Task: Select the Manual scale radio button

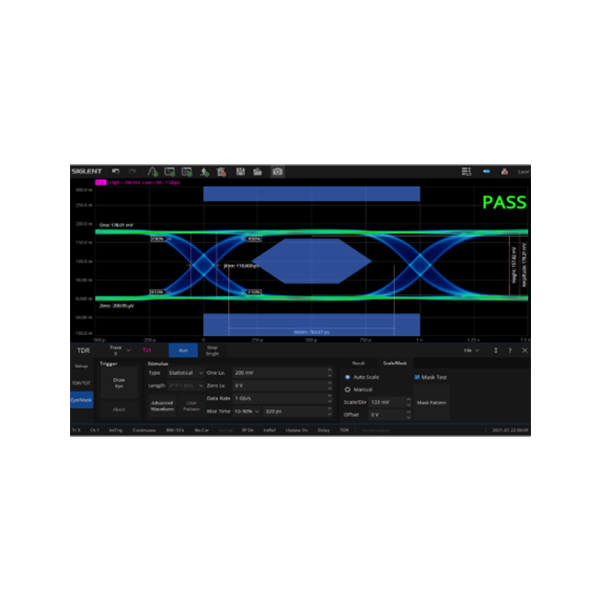Action: [x=347, y=389]
